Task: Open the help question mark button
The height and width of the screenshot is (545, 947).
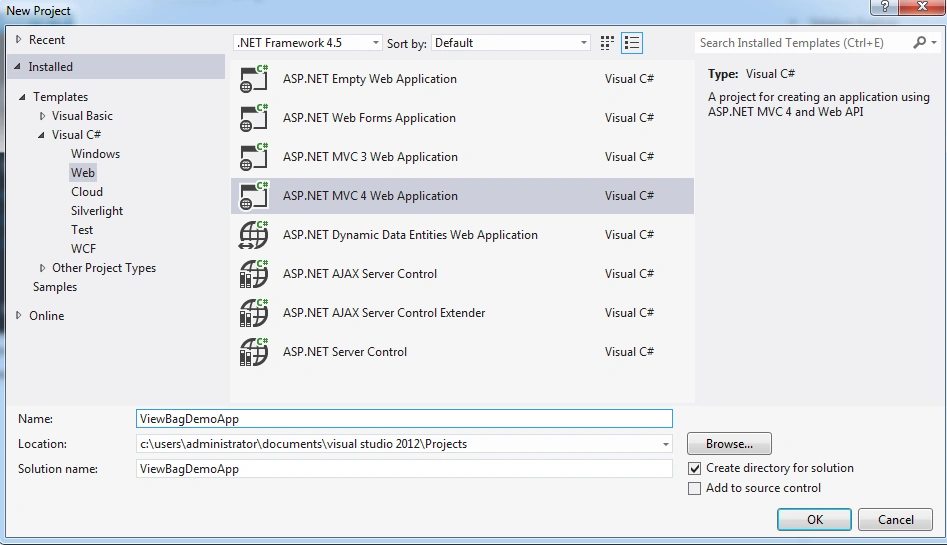Action: click(x=885, y=7)
